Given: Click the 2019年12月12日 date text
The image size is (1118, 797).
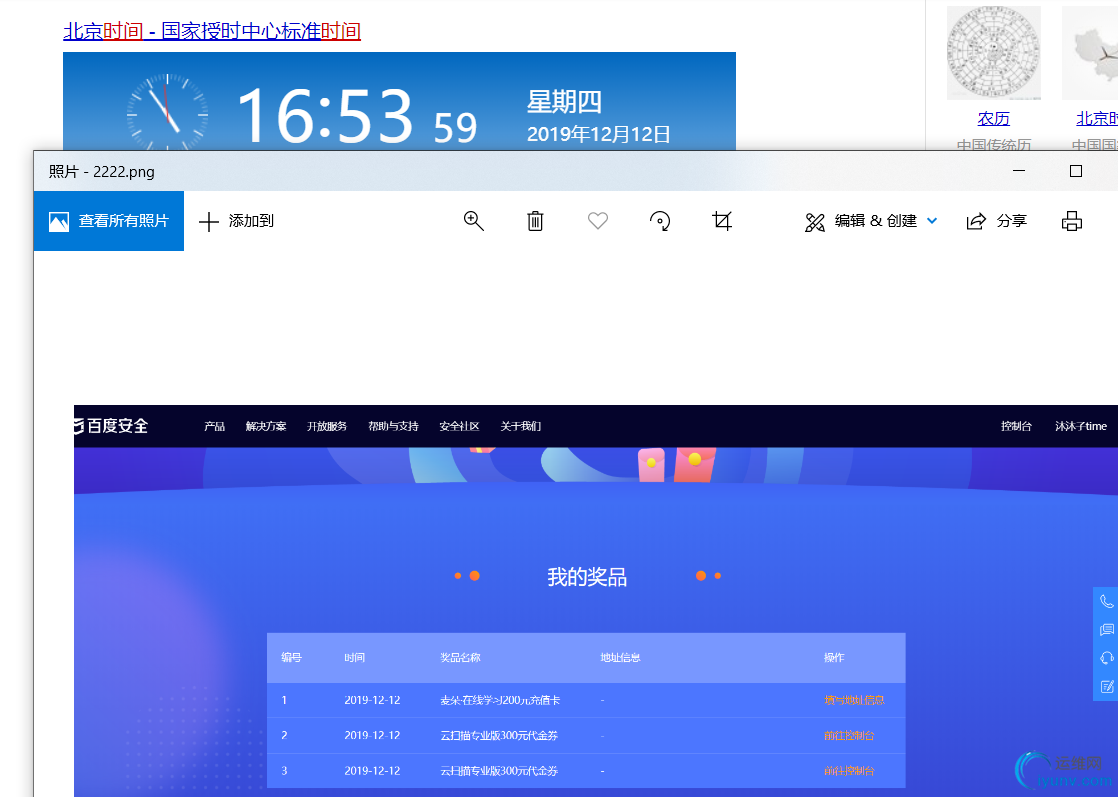Looking at the screenshot, I should [598, 134].
